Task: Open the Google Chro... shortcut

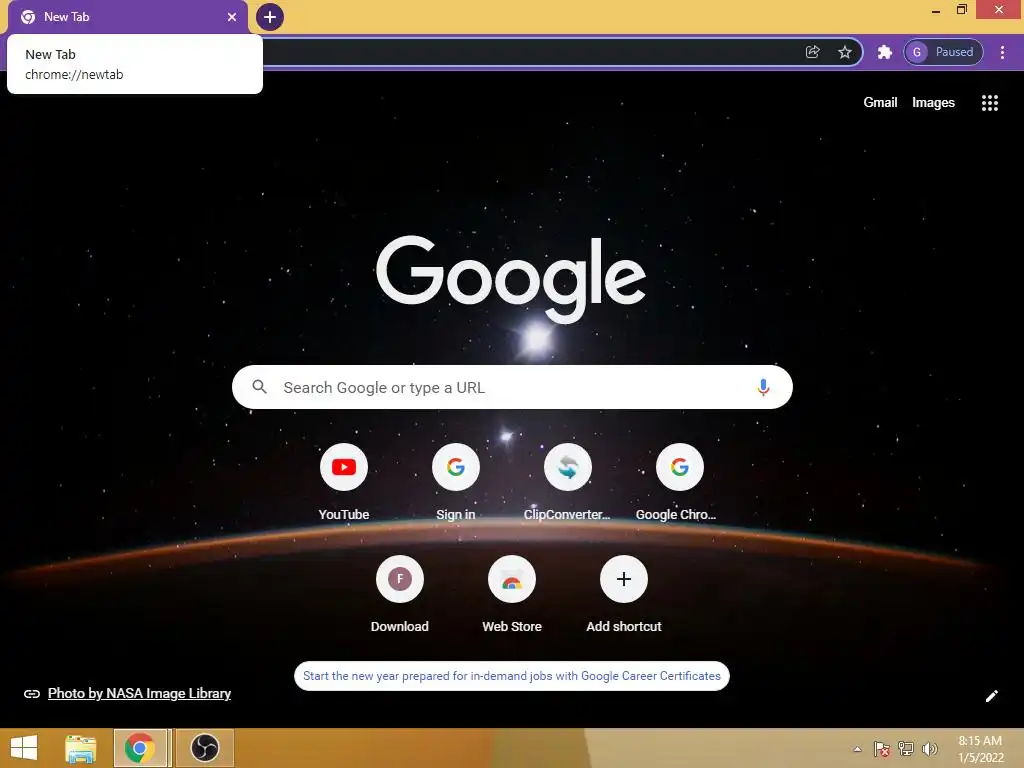Action: click(679, 483)
